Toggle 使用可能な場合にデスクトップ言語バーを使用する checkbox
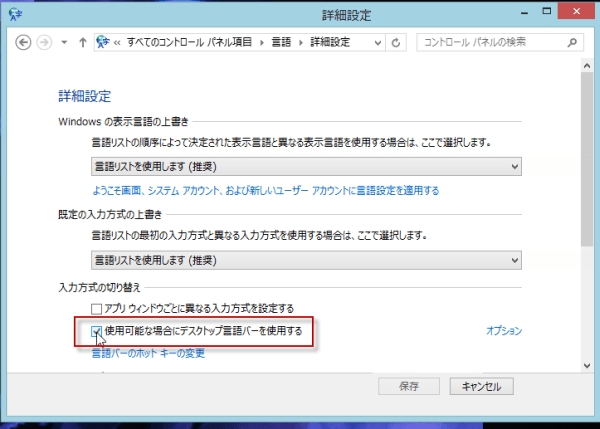Image resolution: width=600 pixels, height=429 pixels. pos(96,331)
